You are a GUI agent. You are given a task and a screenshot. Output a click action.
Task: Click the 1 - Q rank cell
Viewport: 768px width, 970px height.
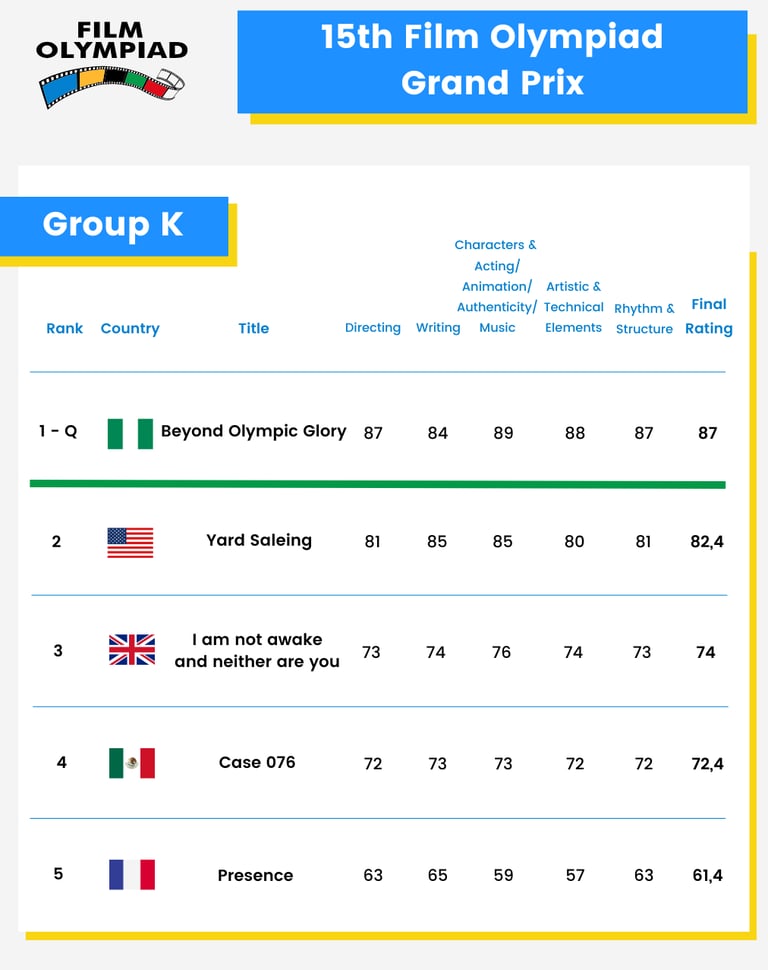pos(58,431)
